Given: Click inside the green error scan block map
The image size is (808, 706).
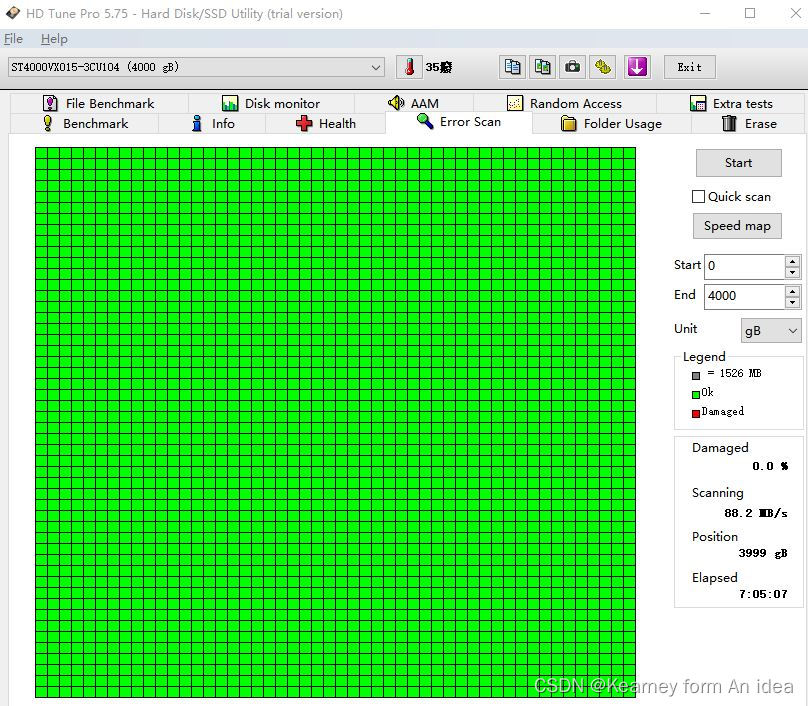Looking at the screenshot, I should click(335, 423).
